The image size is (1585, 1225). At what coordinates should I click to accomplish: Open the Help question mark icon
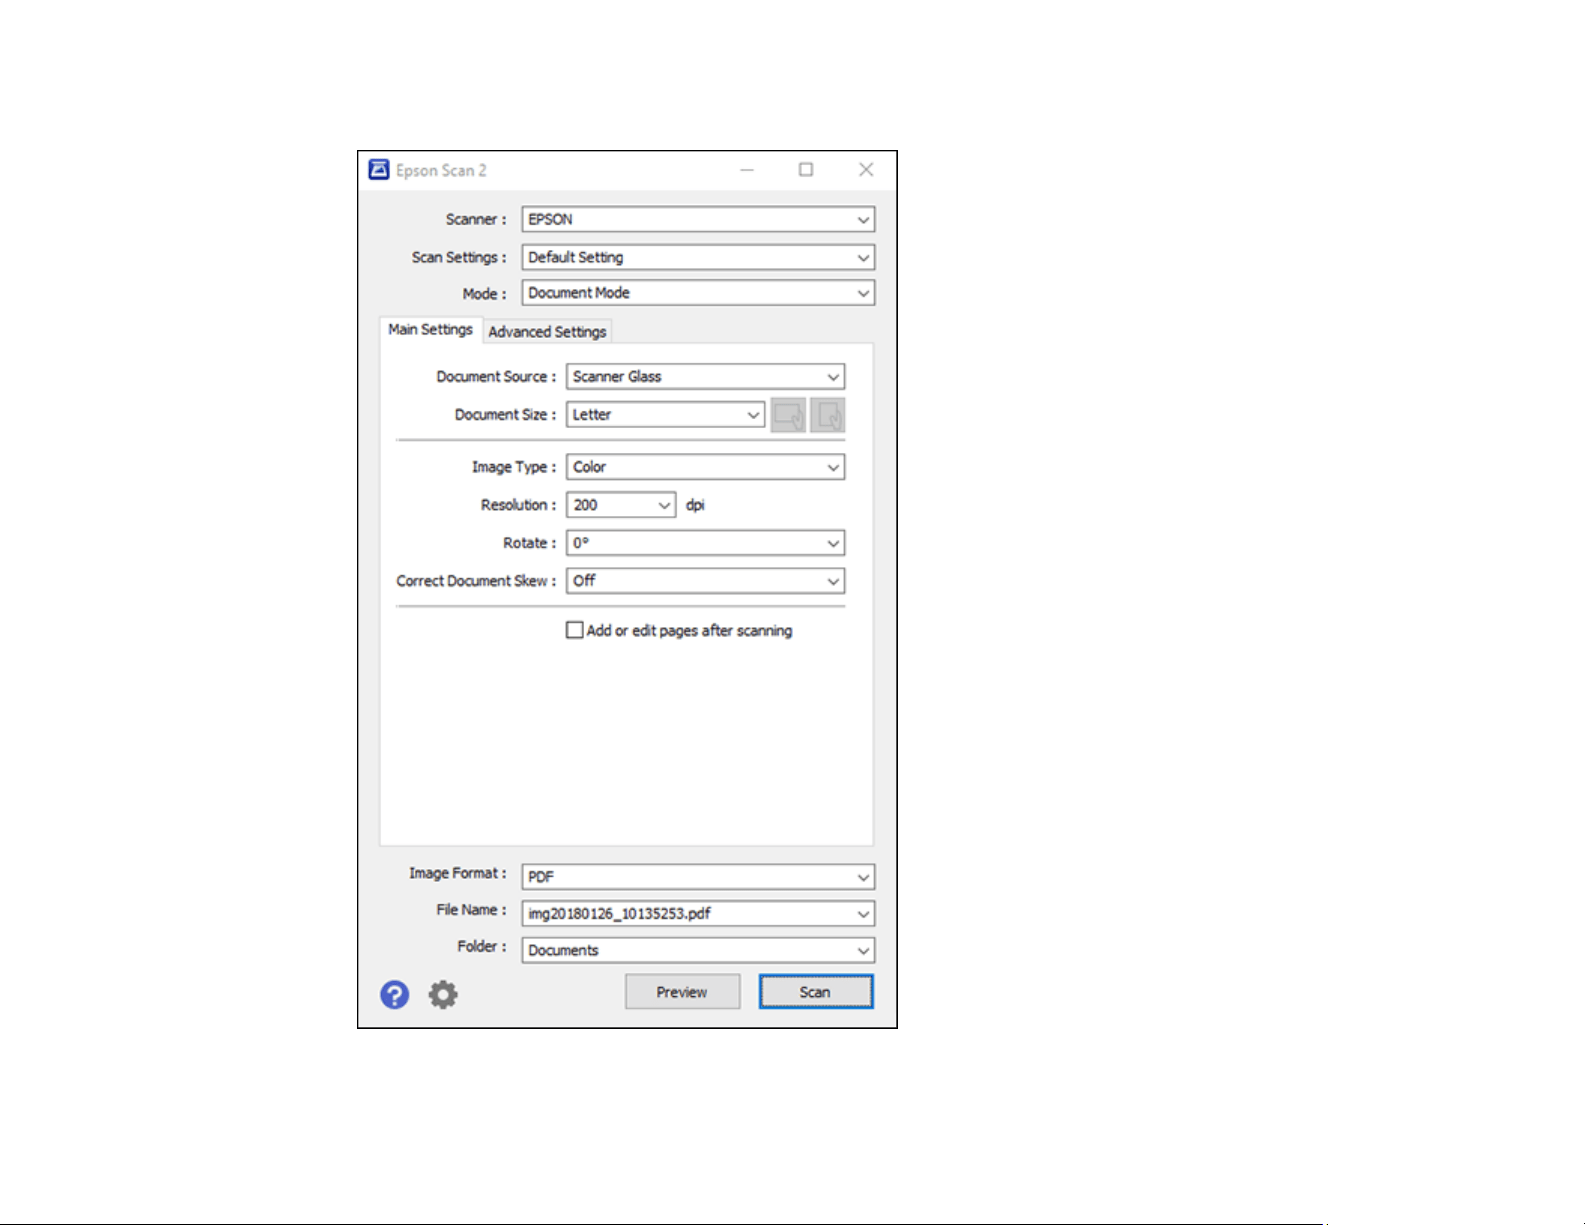395,994
